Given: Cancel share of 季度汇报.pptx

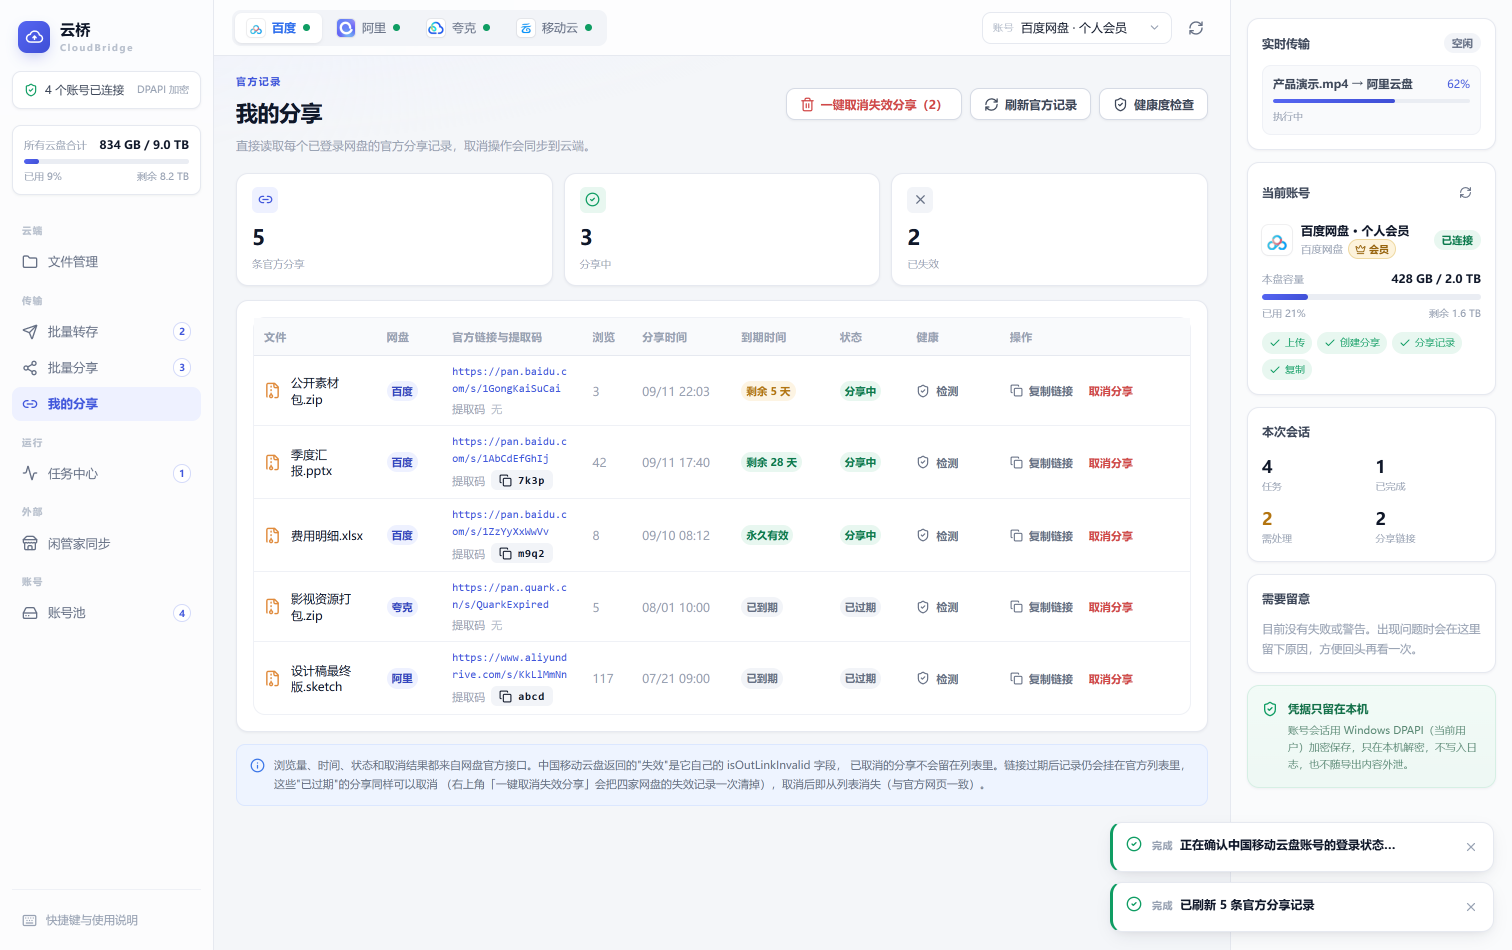Looking at the screenshot, I should 1111,463.
